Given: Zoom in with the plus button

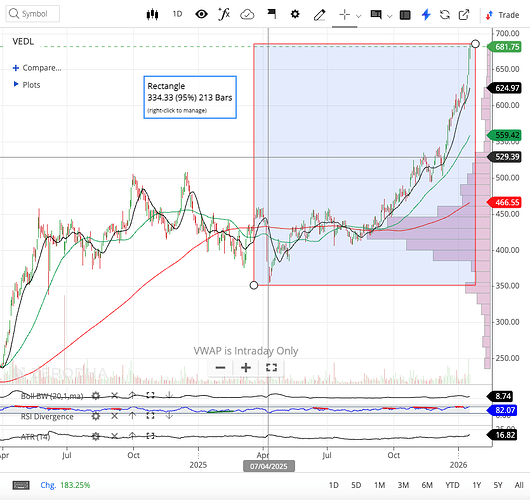Looking at the screenshot, I should point(246,367).
